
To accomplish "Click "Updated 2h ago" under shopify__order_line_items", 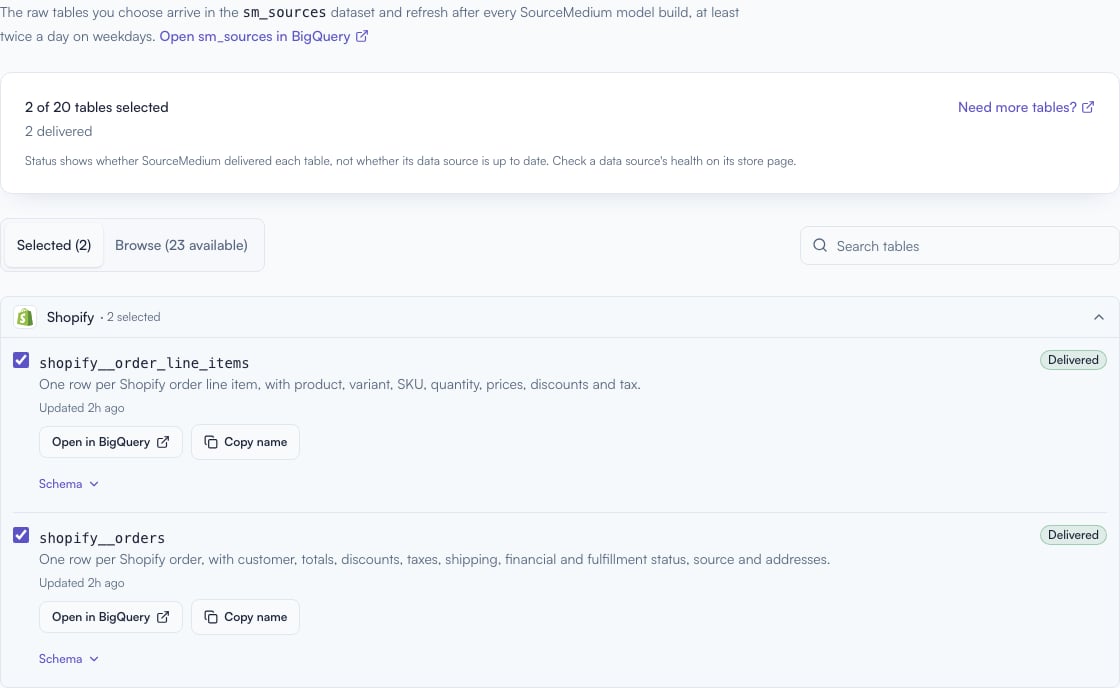I will [81, 408].
